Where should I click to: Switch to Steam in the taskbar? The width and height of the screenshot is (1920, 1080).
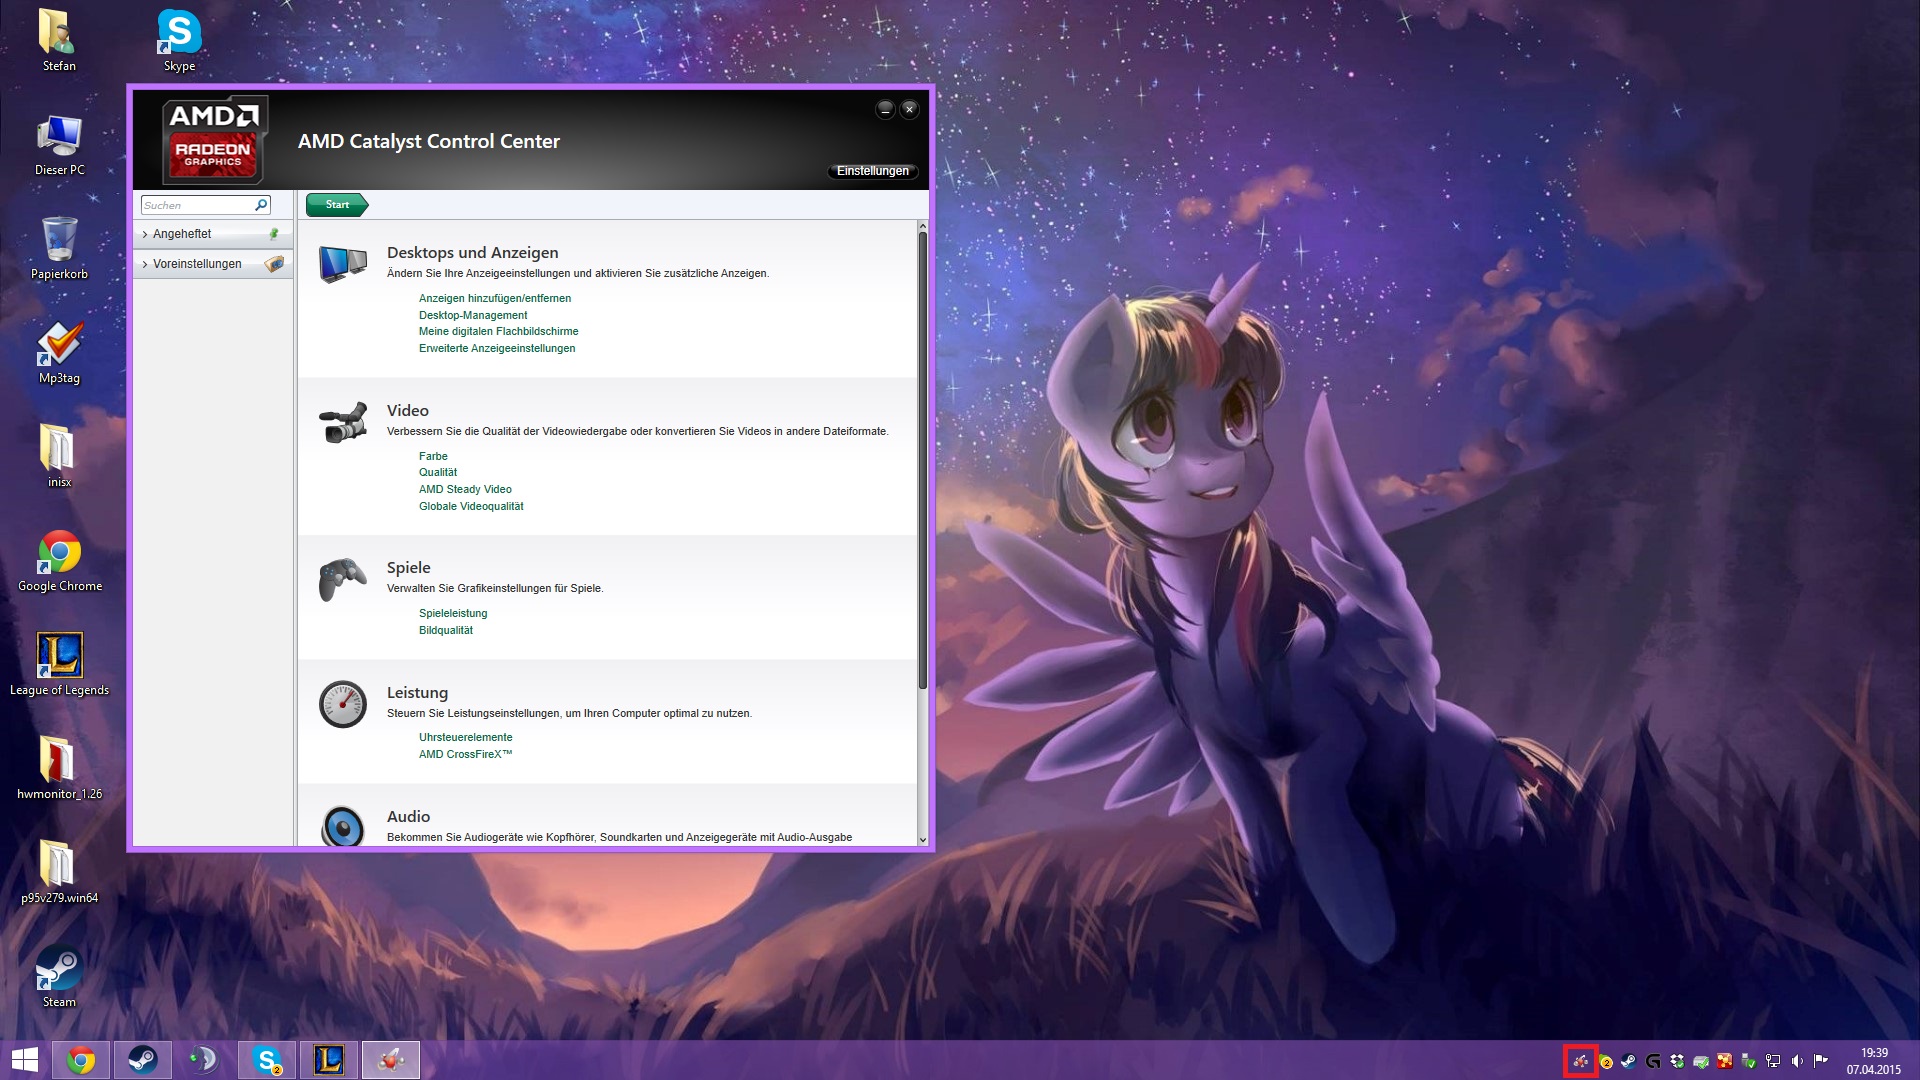click(143, 1060)
